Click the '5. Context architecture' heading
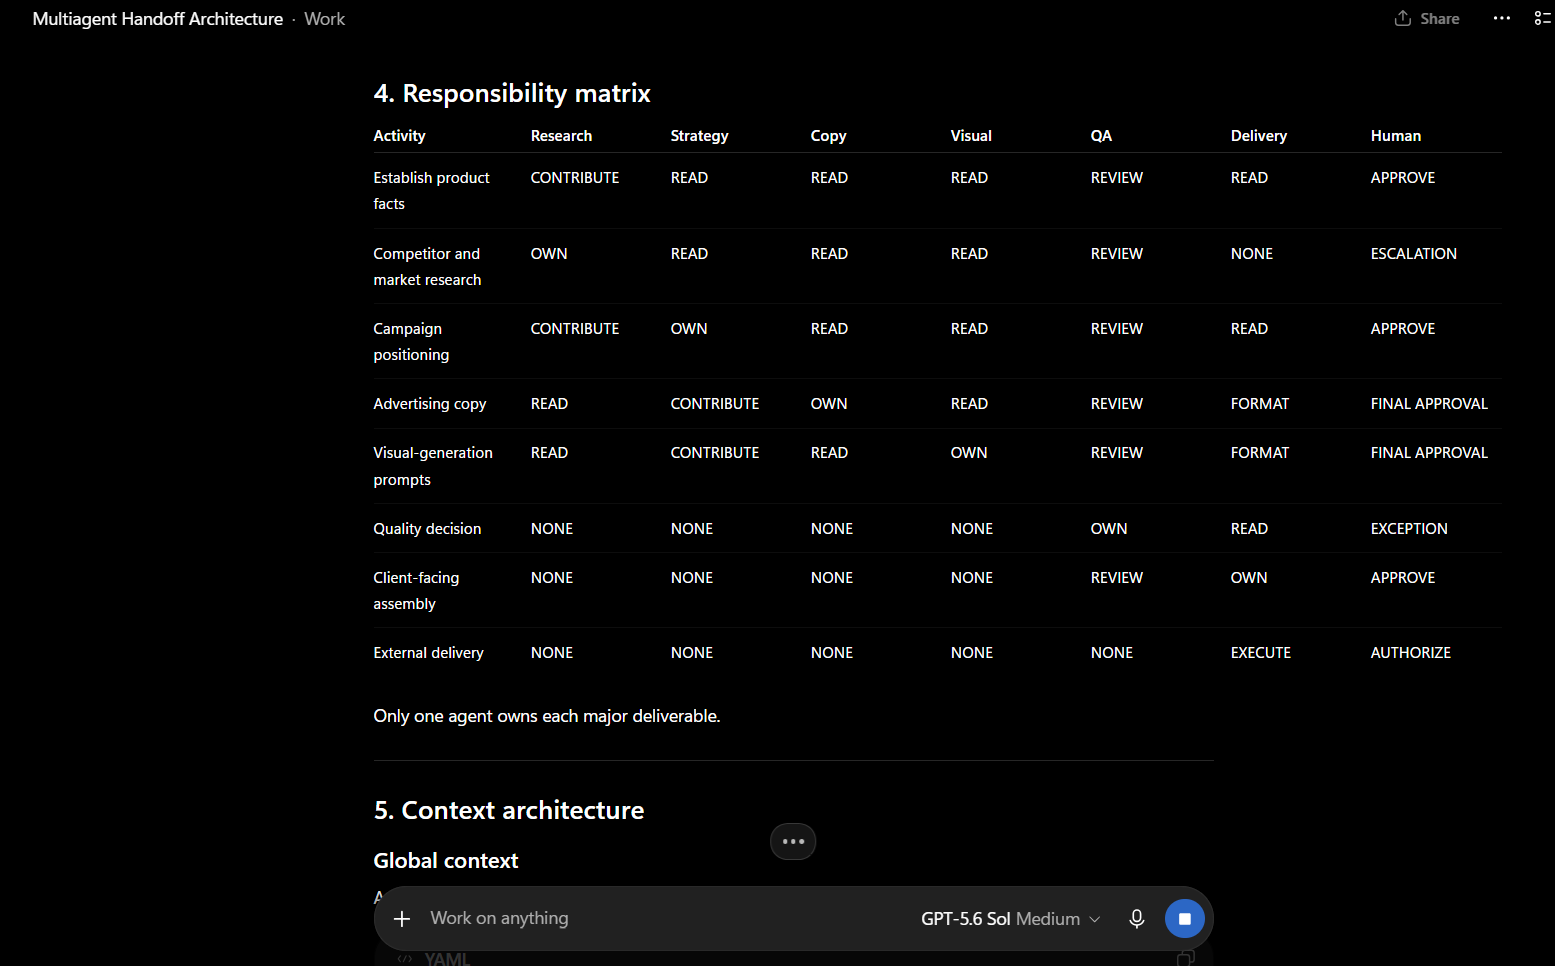Image resolution: width=1555 pixels, height=966 pixels. pyautogui.click(x=509, y=810)
